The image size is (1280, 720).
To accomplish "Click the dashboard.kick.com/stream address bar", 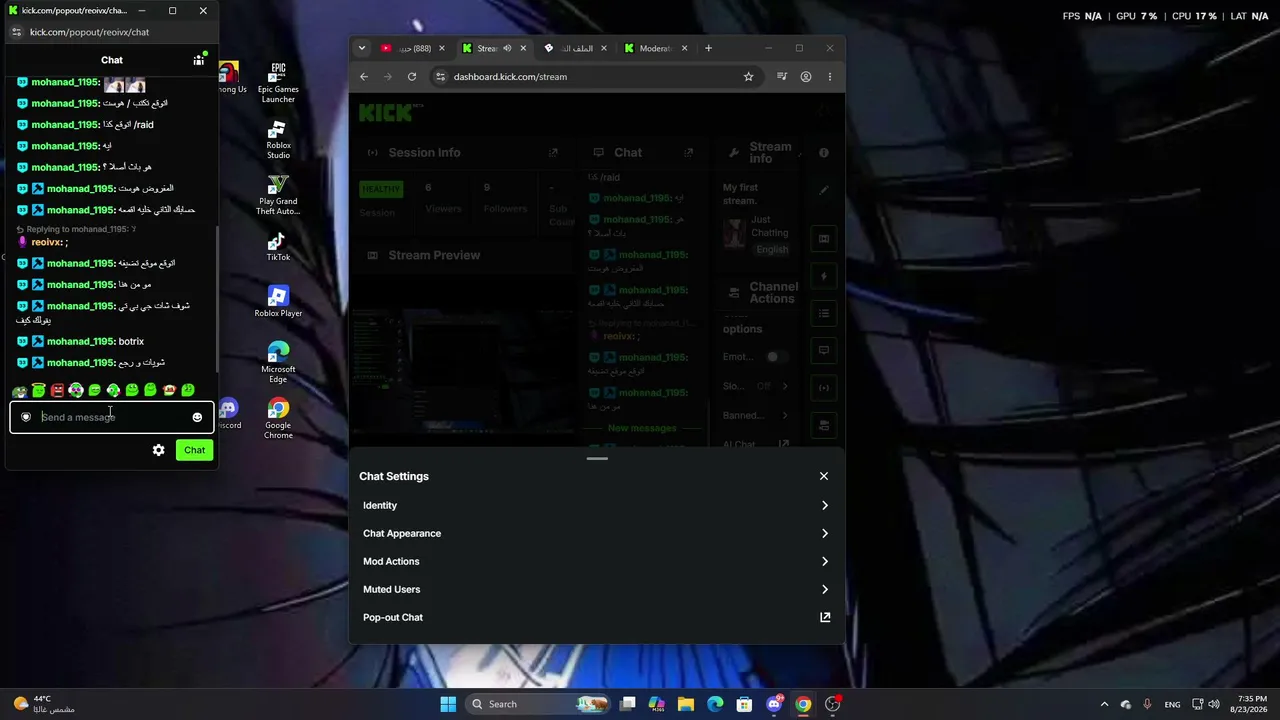I will click(x=595, y=77).
